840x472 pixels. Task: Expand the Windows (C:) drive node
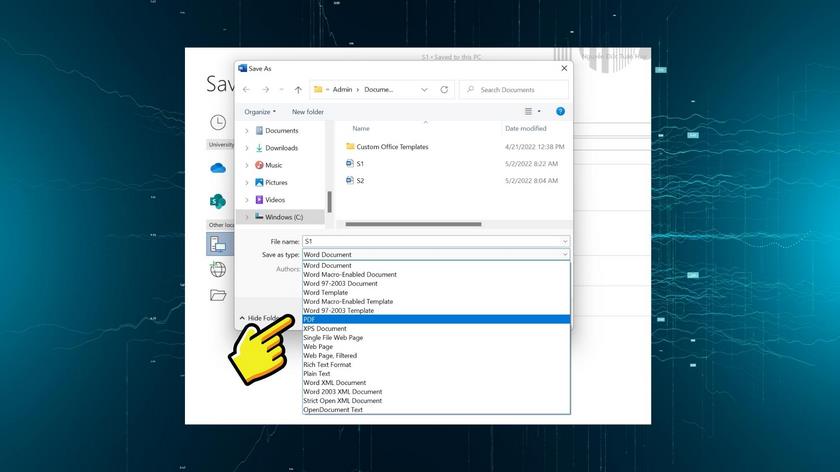point(247,217)
